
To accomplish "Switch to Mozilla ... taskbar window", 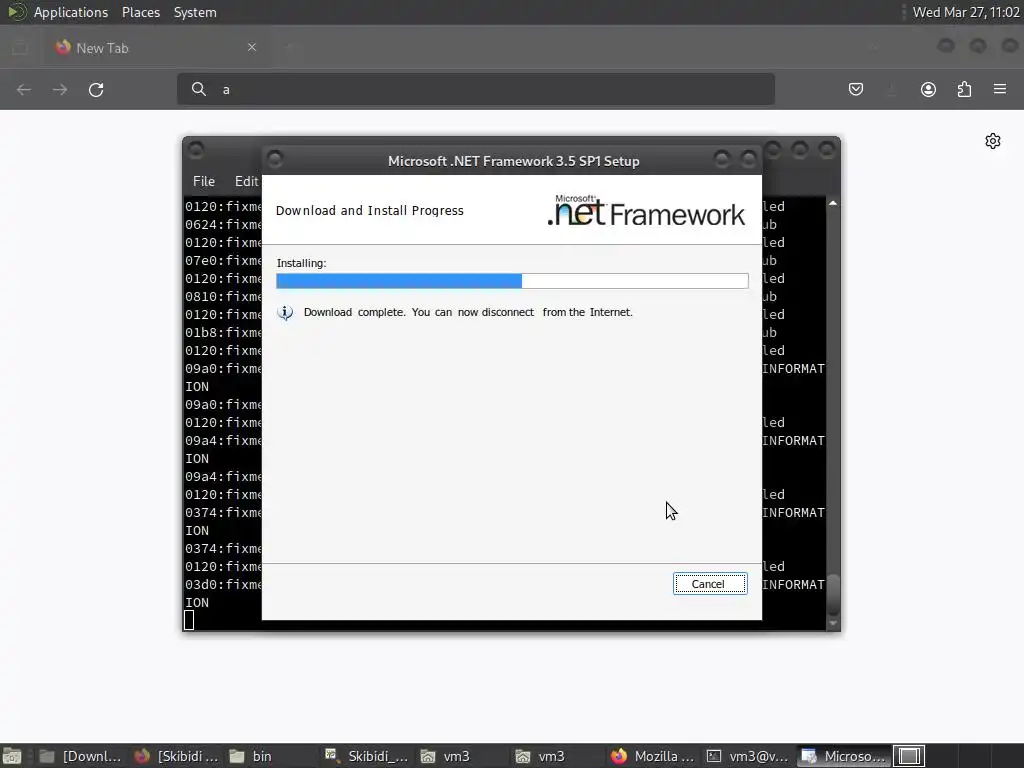I will pos(652,756).
